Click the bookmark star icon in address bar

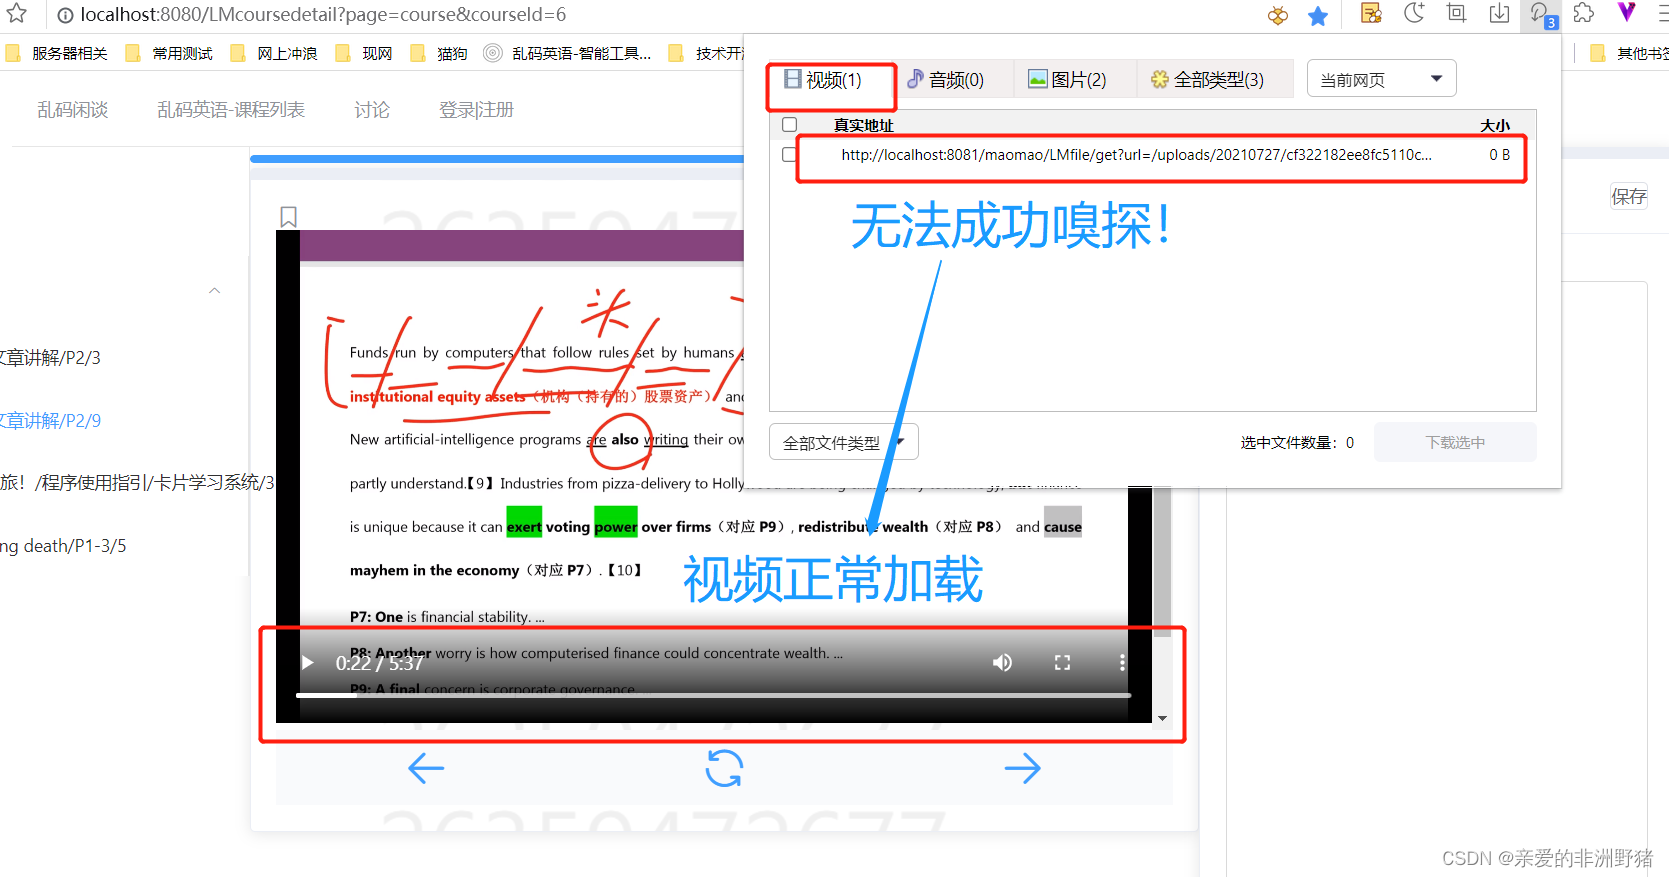point(17,13)
